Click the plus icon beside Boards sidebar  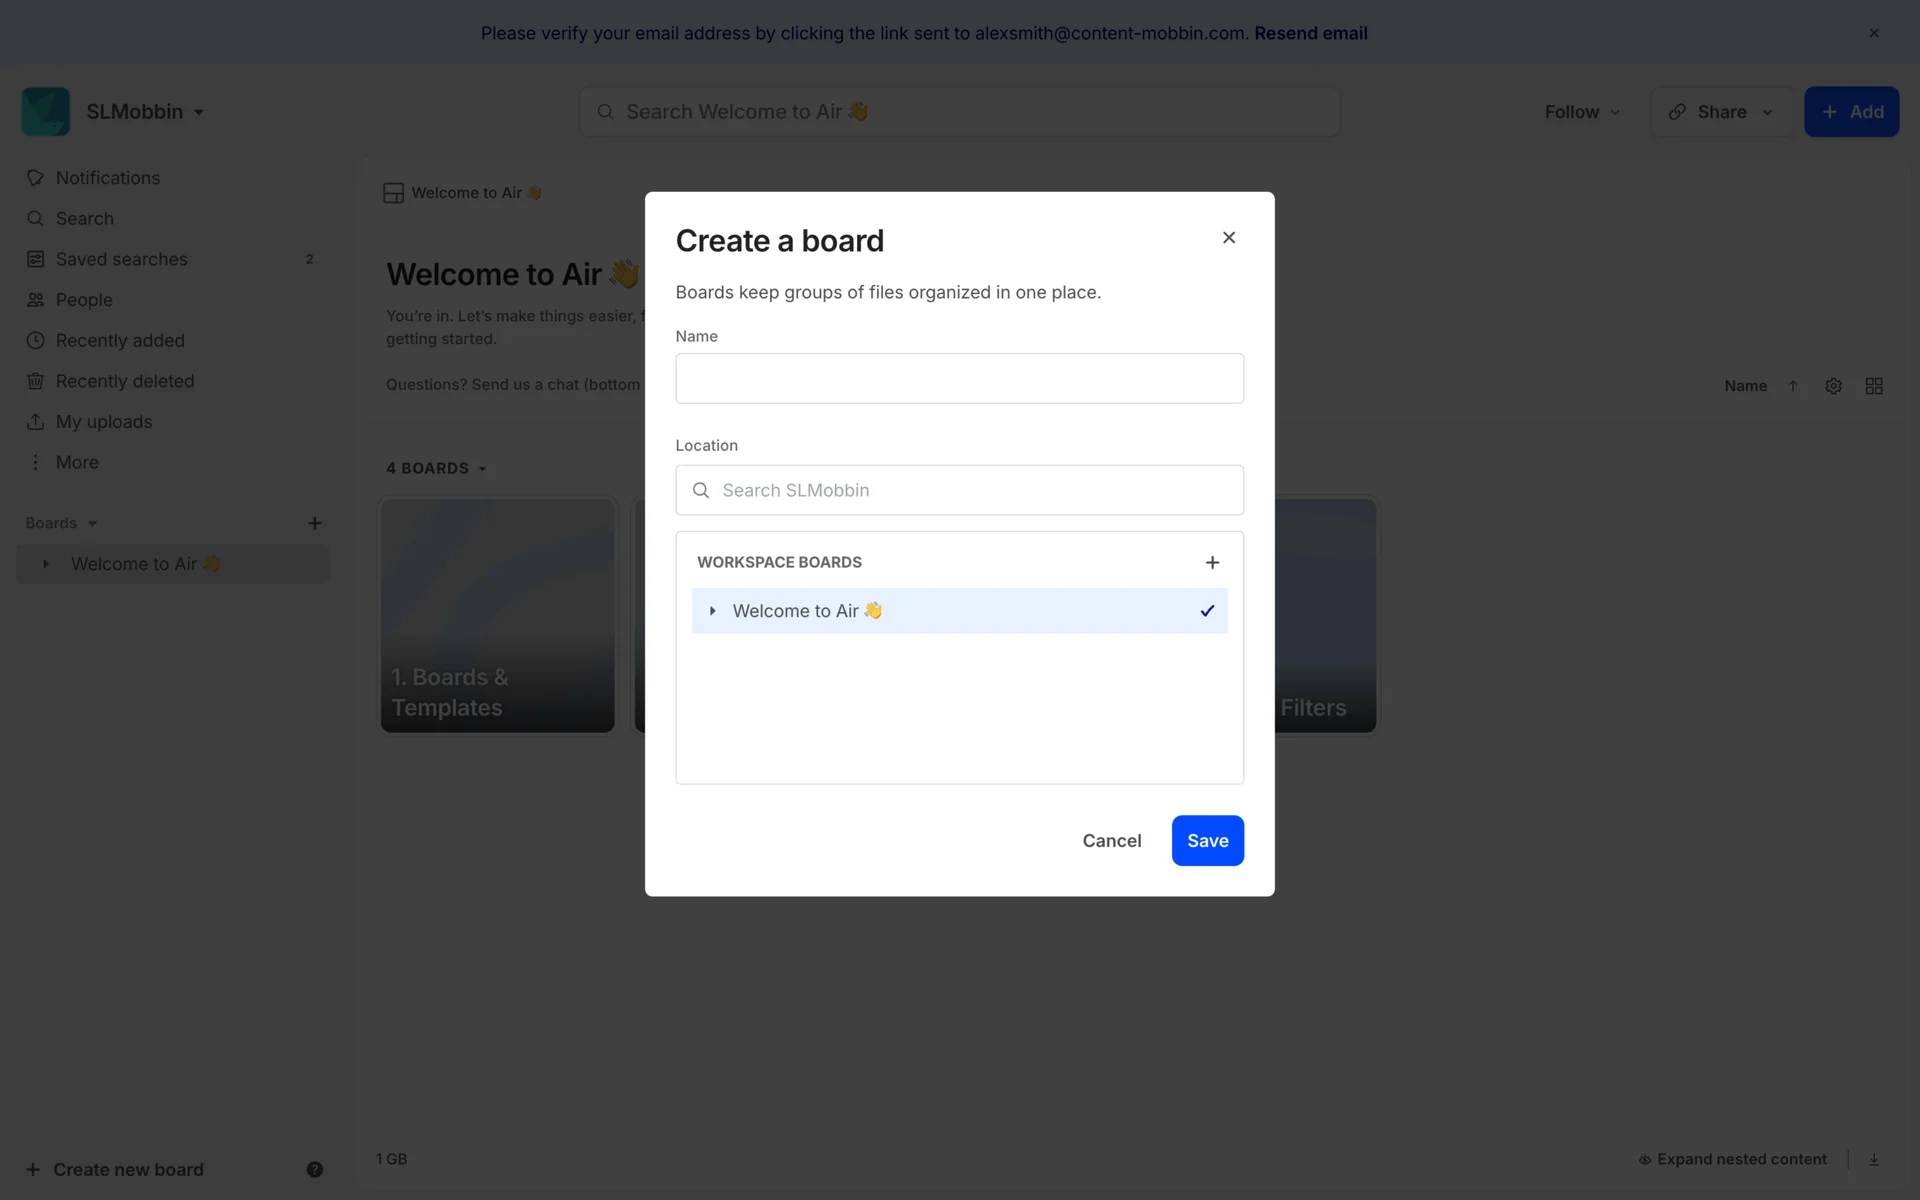click(x=314, y=523)
